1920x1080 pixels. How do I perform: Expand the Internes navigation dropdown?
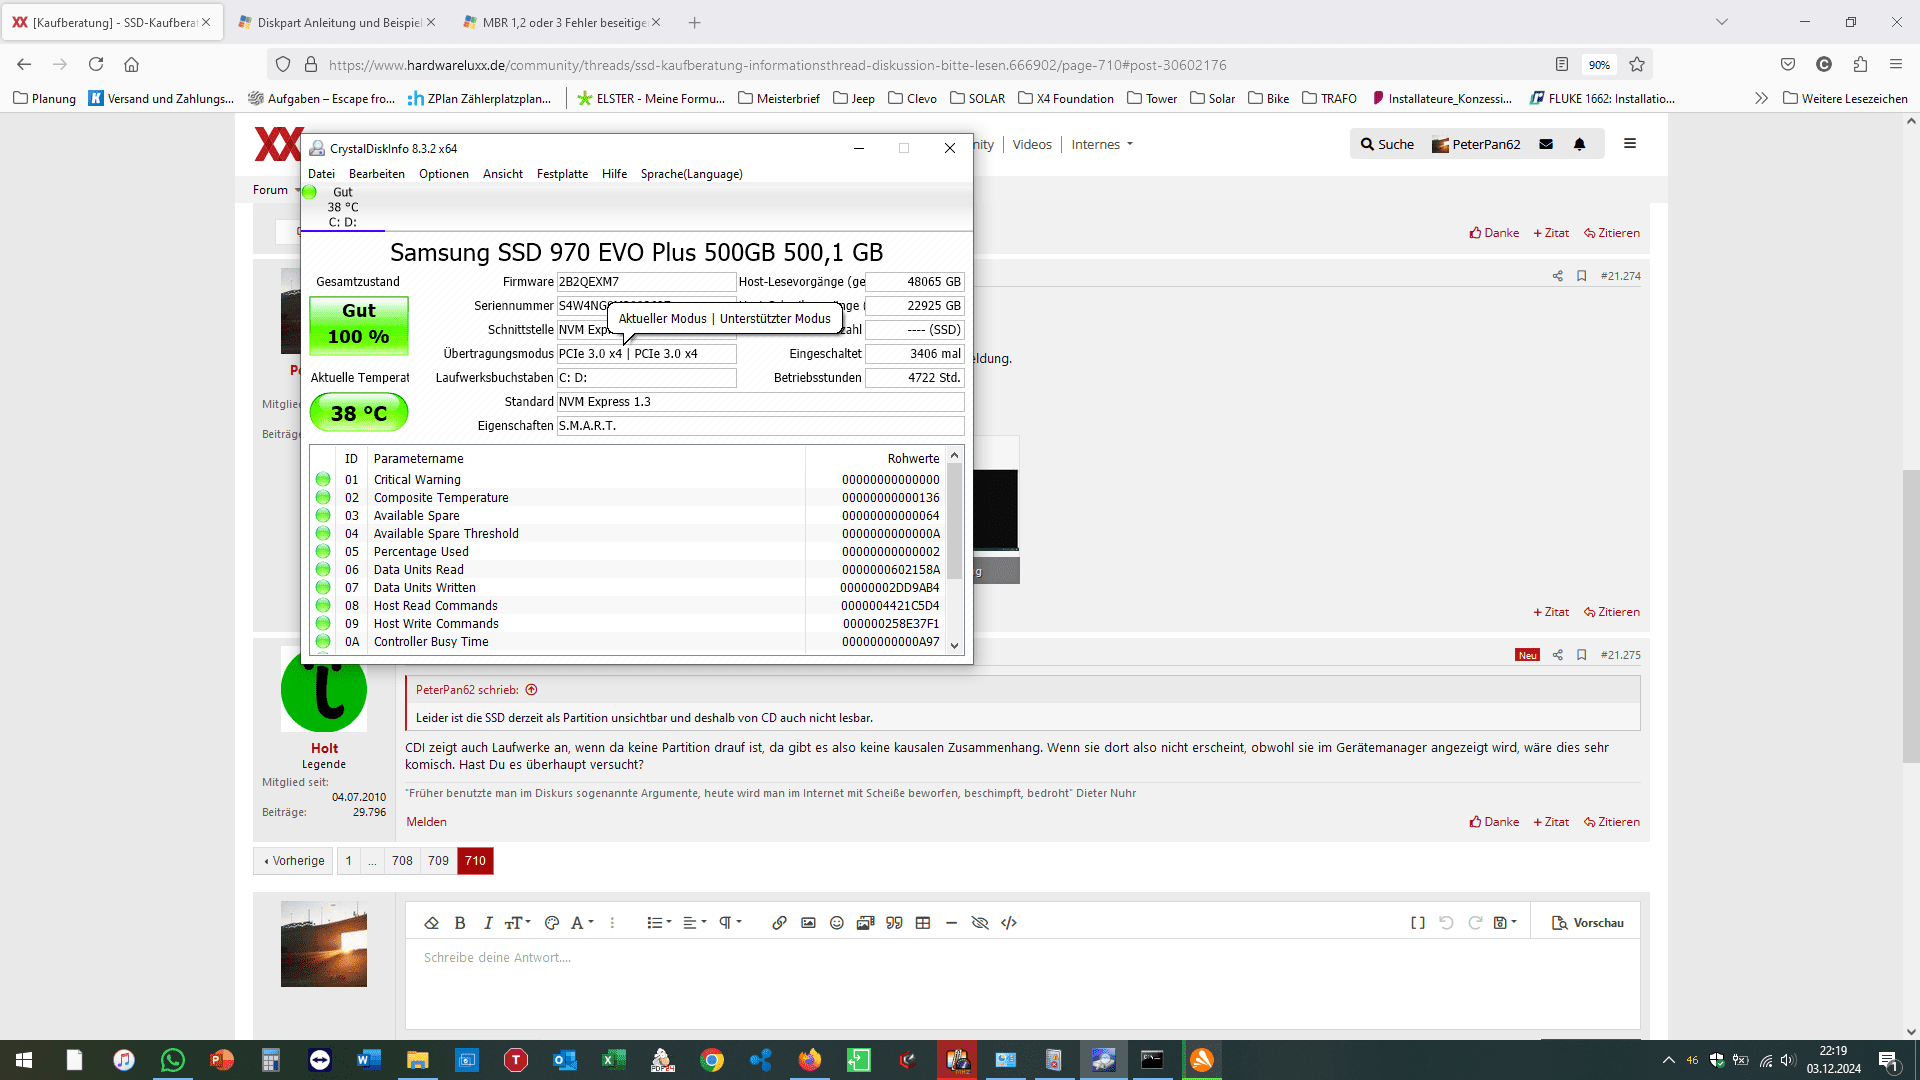(x=1102, y=144)
